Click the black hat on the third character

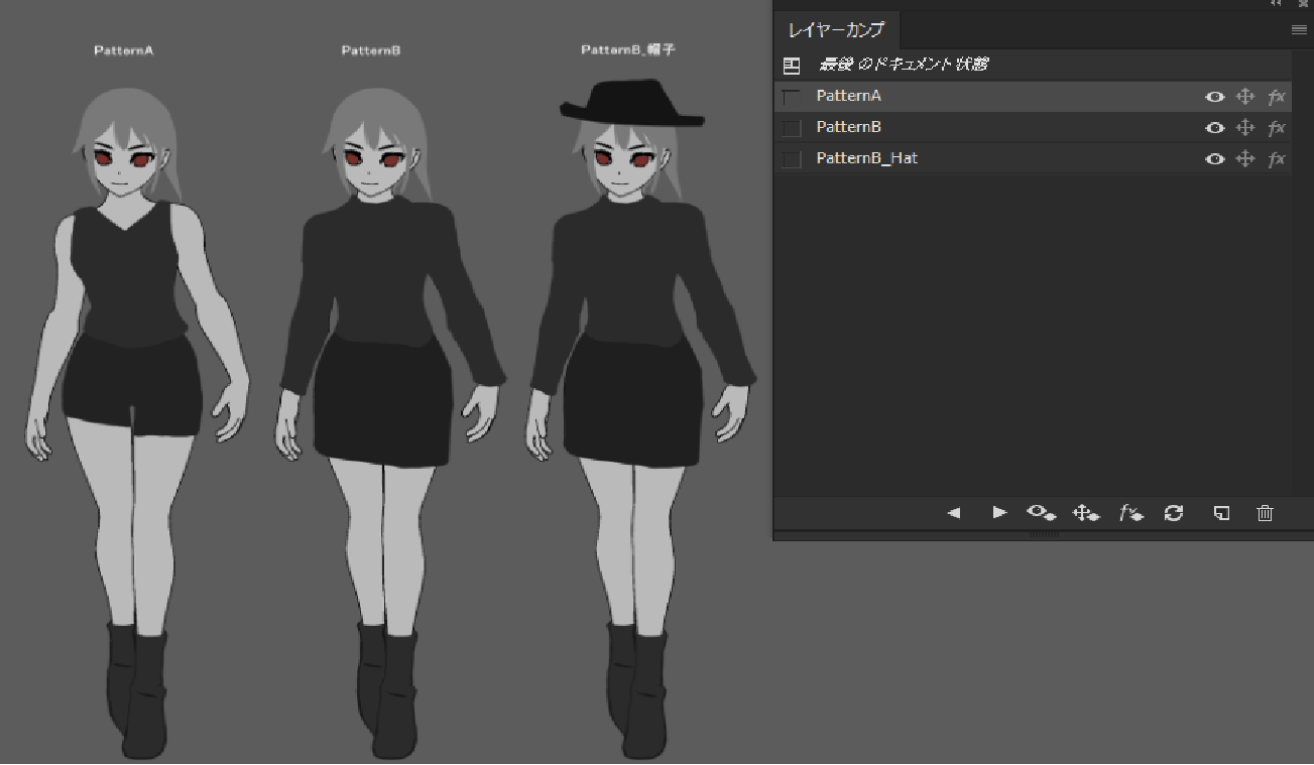point(630,101)
